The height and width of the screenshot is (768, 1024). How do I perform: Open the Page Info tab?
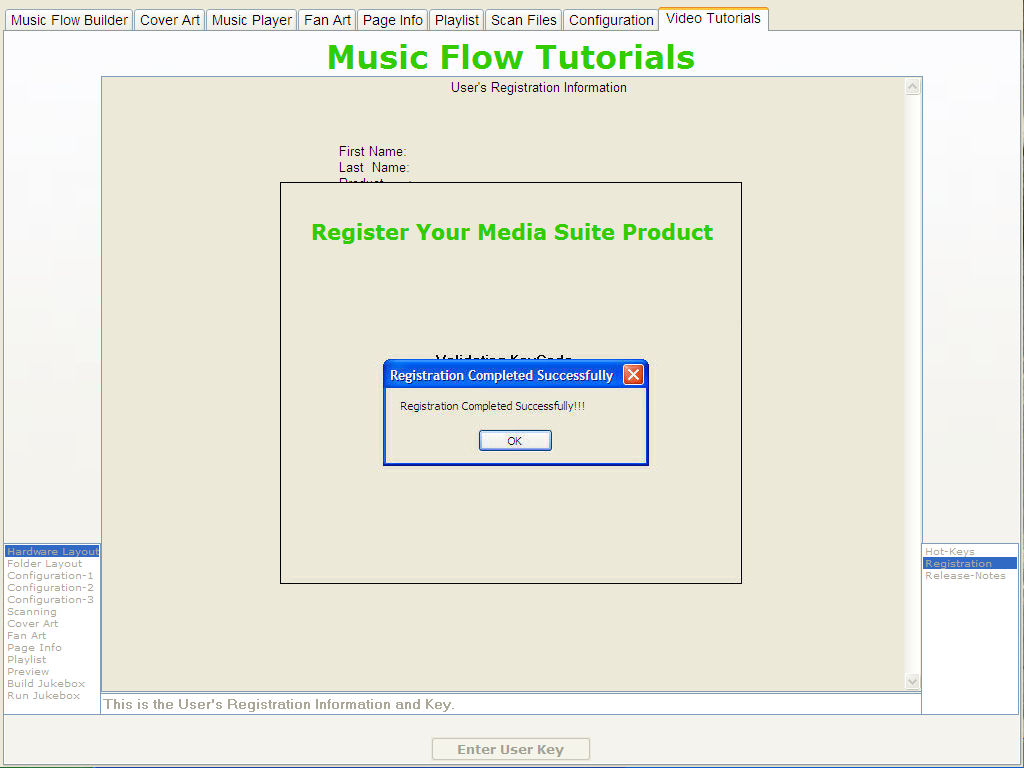392,20
